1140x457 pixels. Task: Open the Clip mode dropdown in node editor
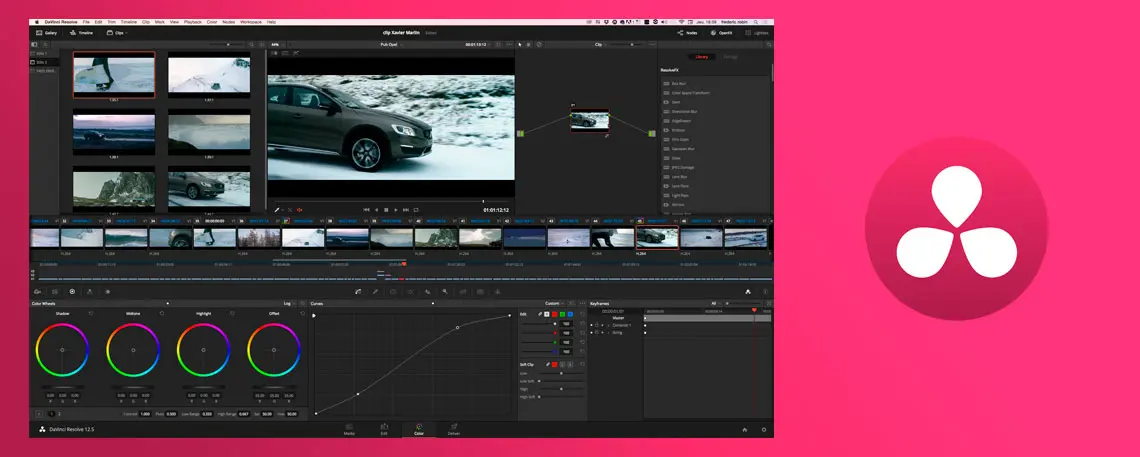click(x=600, y=44)
